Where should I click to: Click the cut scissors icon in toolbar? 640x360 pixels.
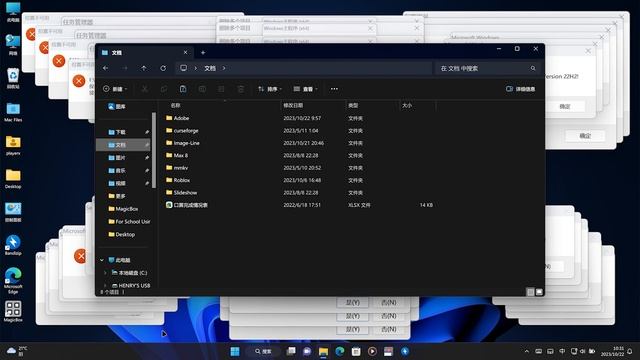(144, 89)
